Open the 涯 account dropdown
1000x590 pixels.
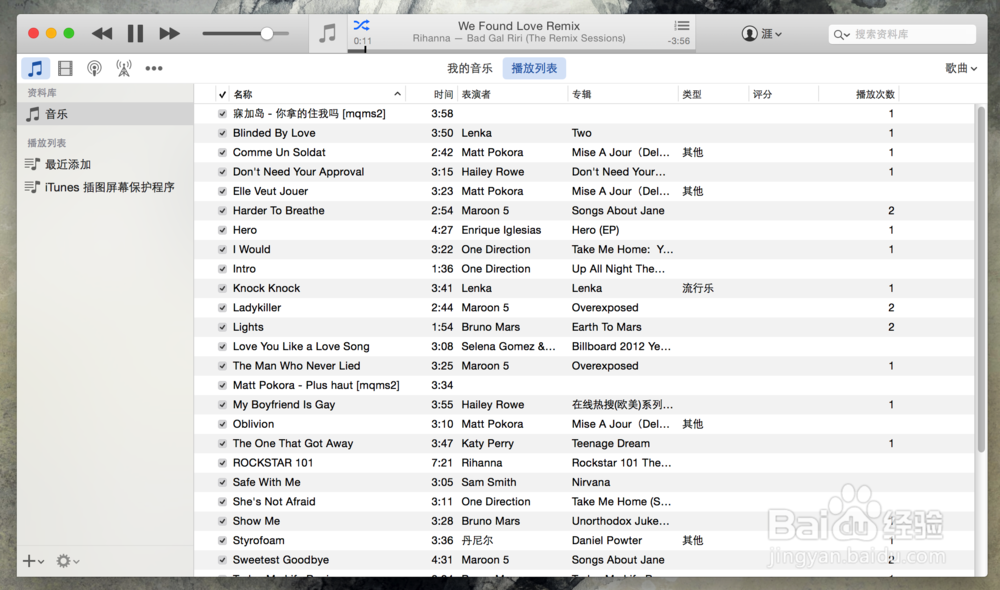coord(772,34)
